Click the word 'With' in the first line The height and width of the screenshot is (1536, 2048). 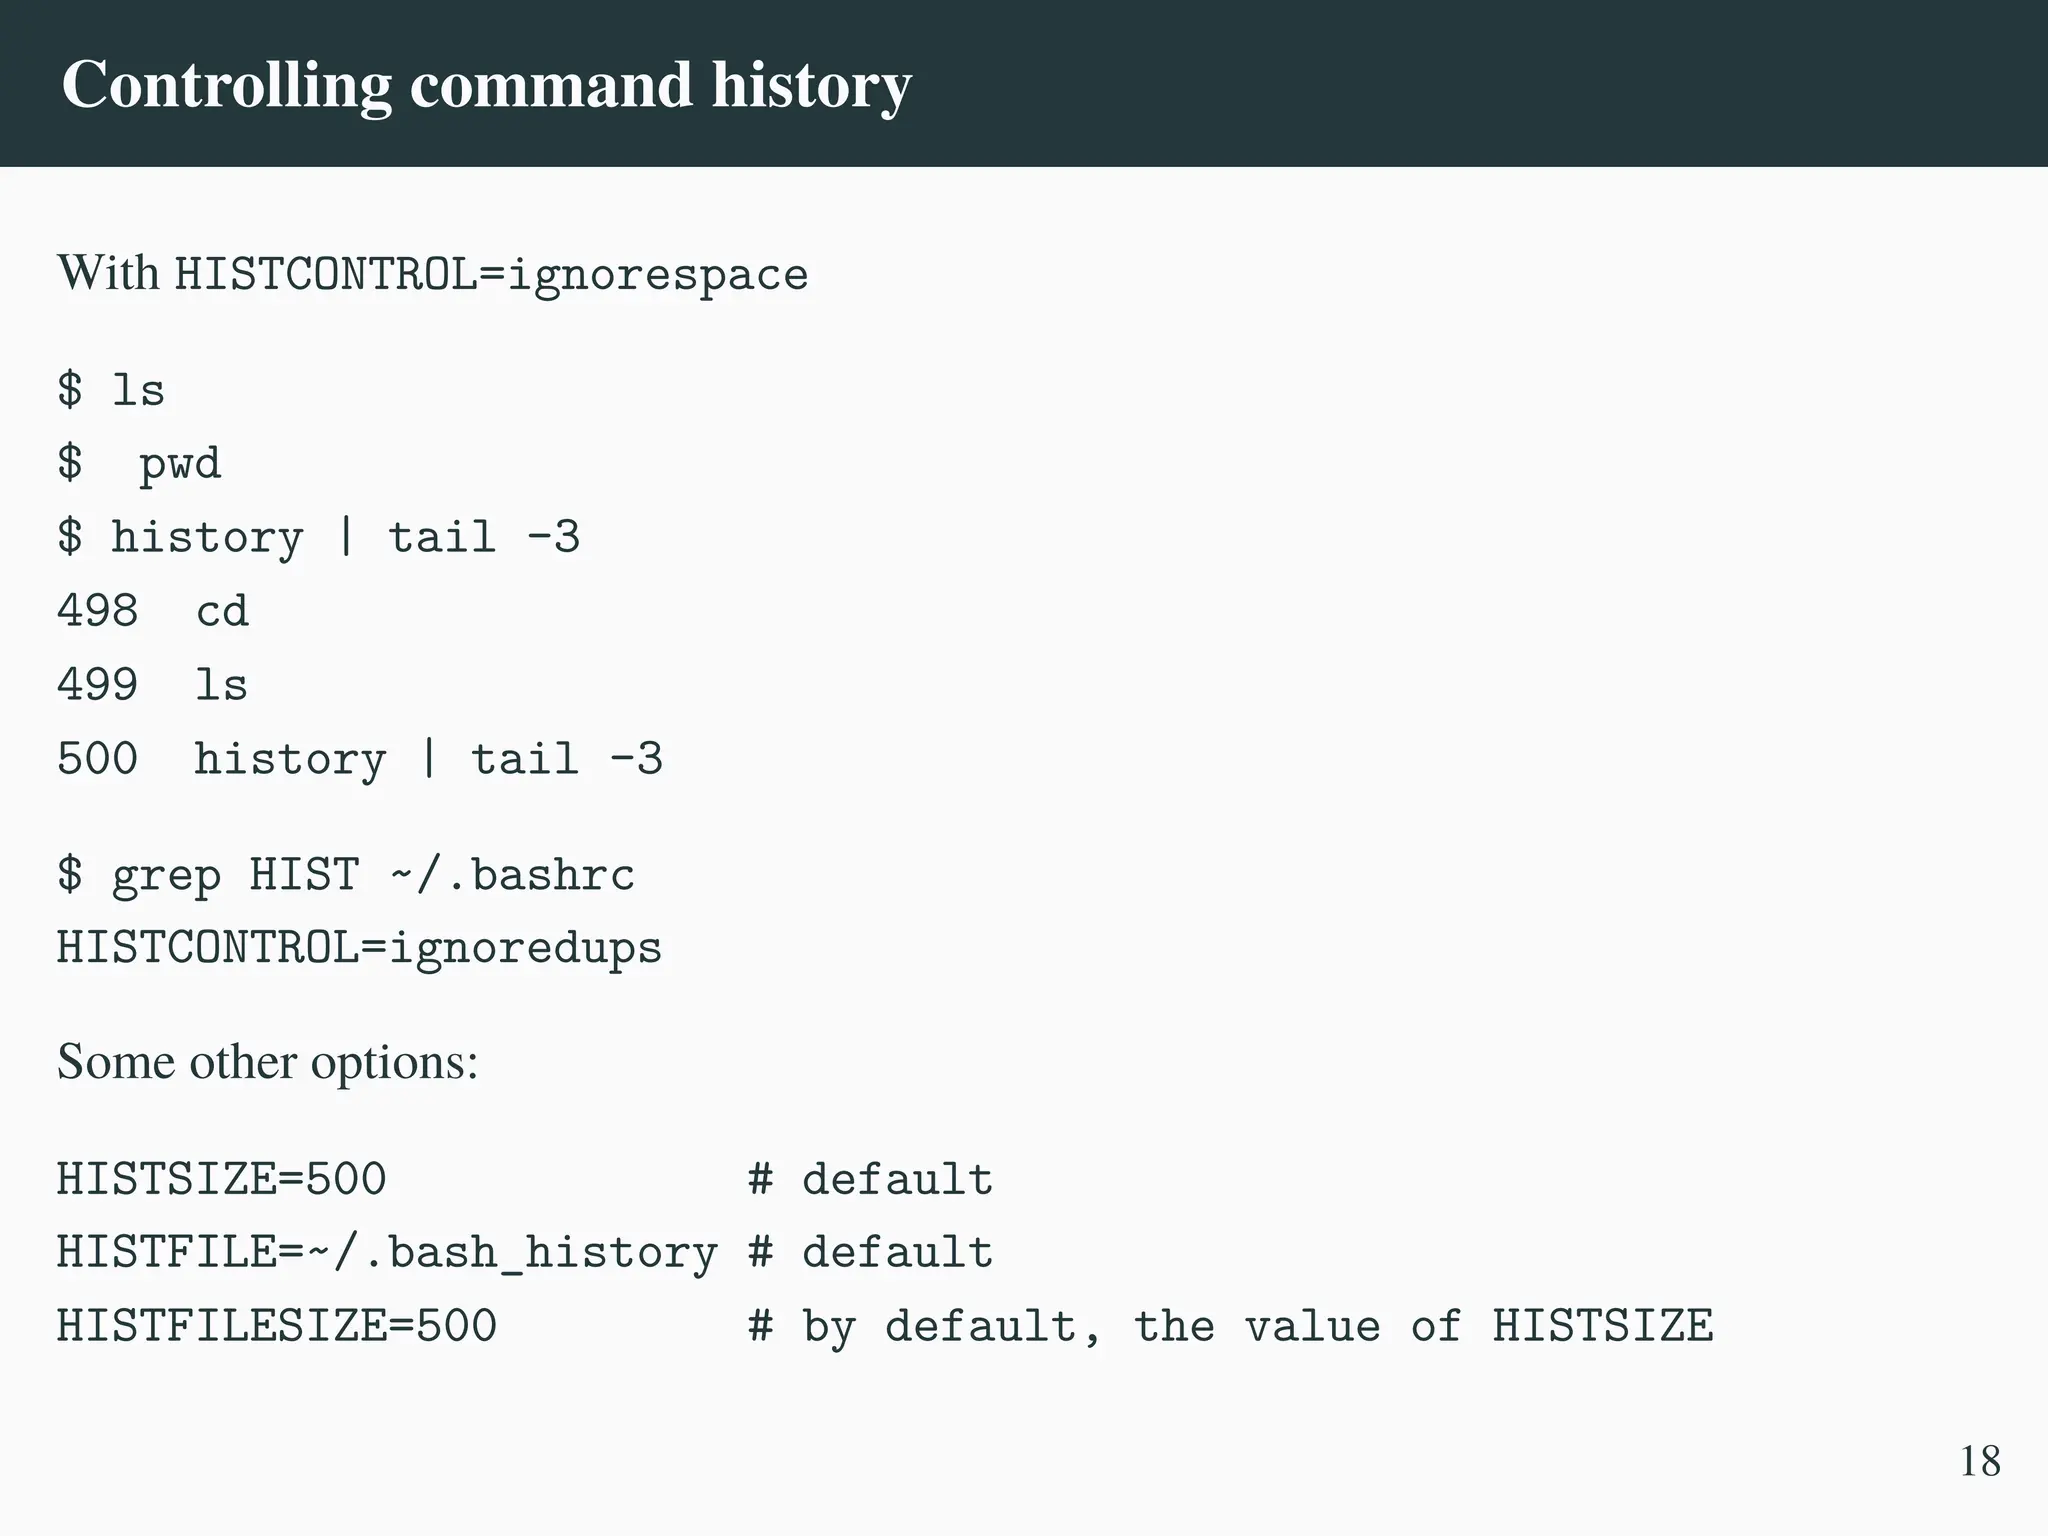pyautogui.click(x=107, y=273)
